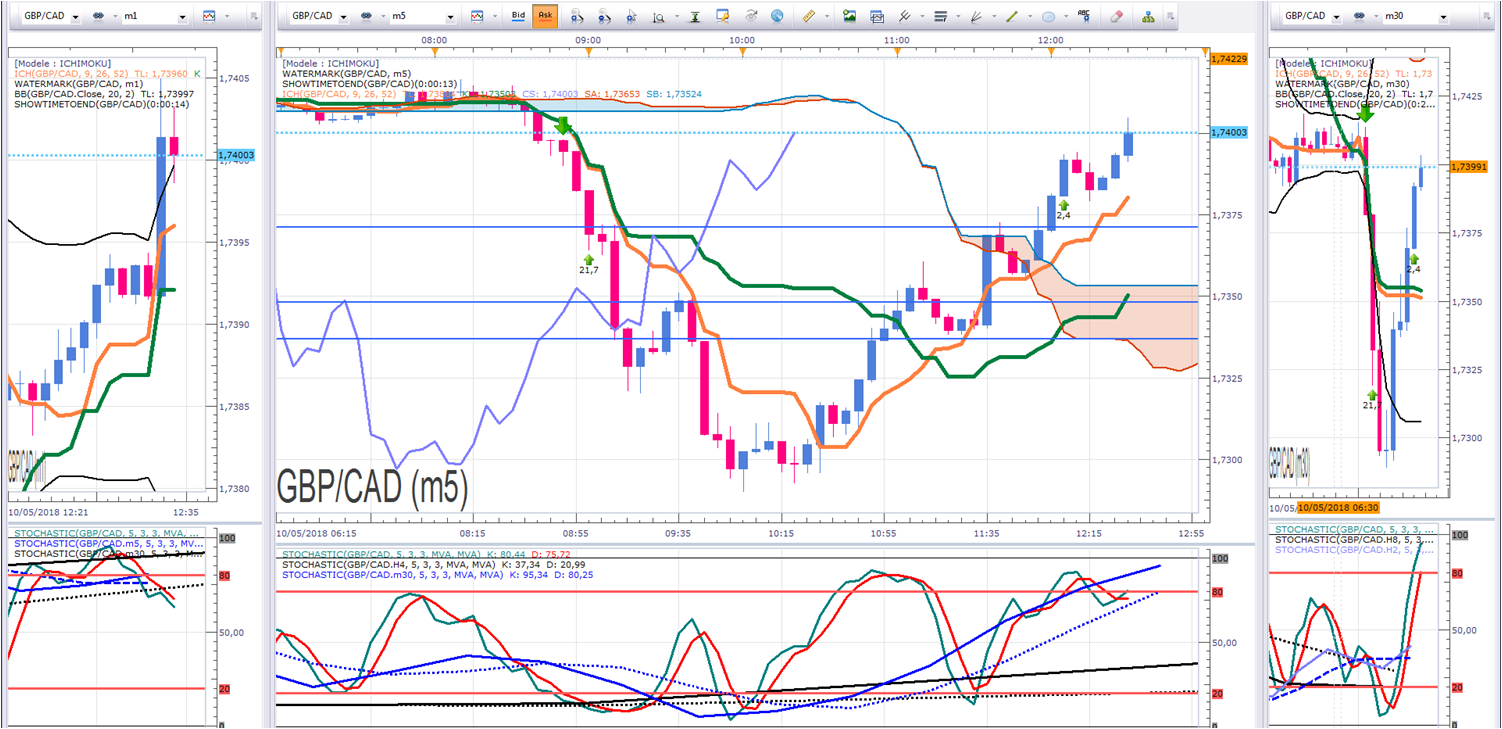Click the zoom-to-area magnifier icon

coord(657,16)
